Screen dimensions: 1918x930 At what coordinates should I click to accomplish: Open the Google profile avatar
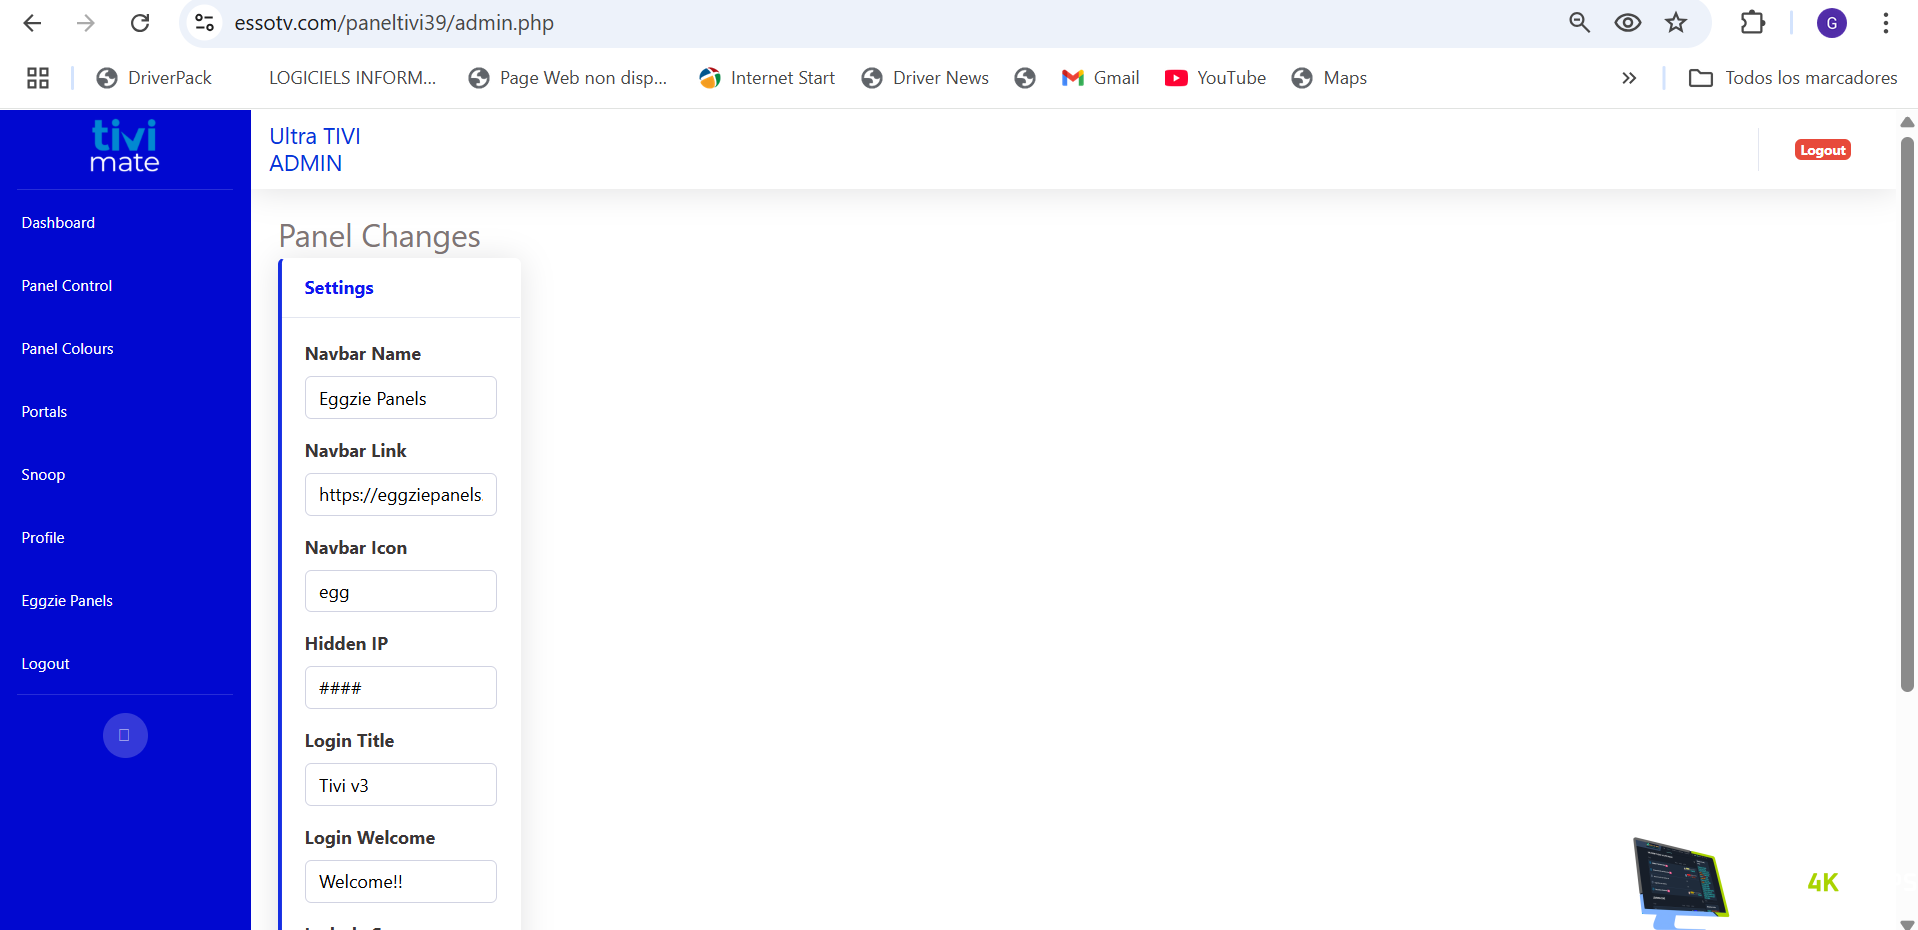[x=1831, y=23]
